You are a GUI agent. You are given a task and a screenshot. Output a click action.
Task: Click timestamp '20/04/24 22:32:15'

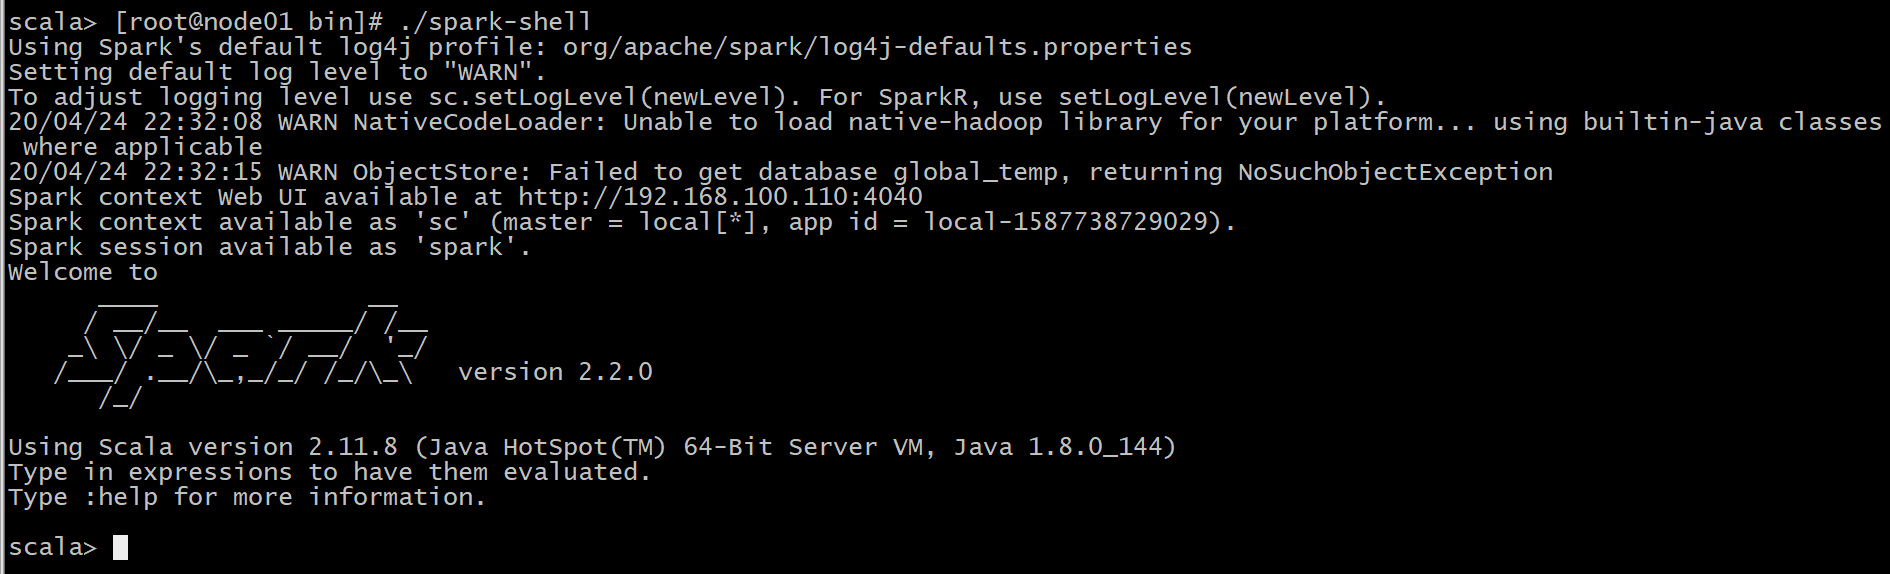pyautogui.click(x=135, y=172)
